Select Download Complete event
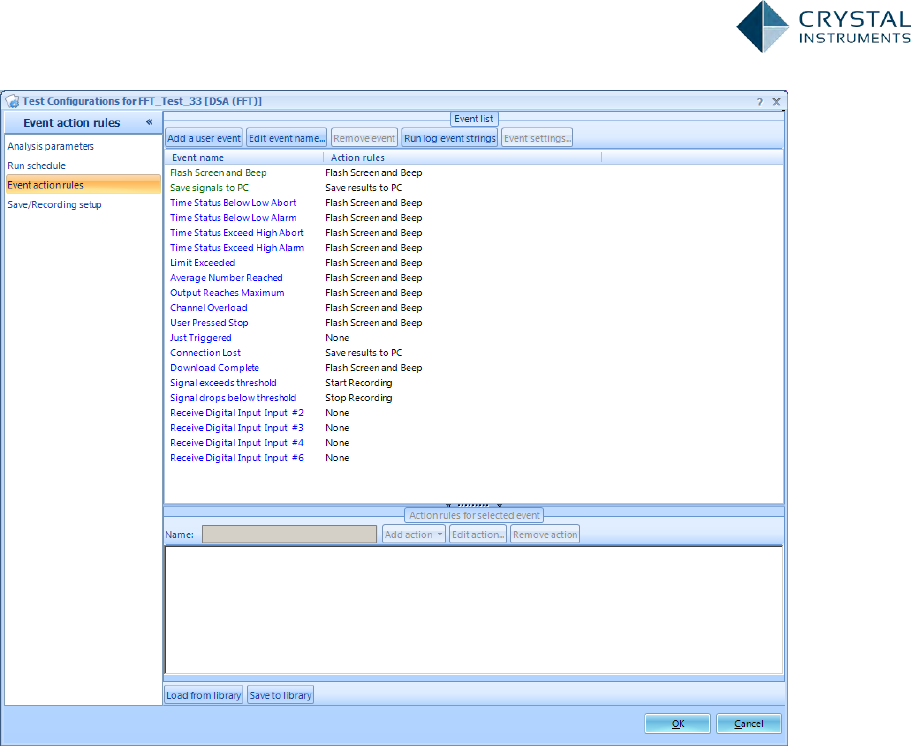 point(214,368)
